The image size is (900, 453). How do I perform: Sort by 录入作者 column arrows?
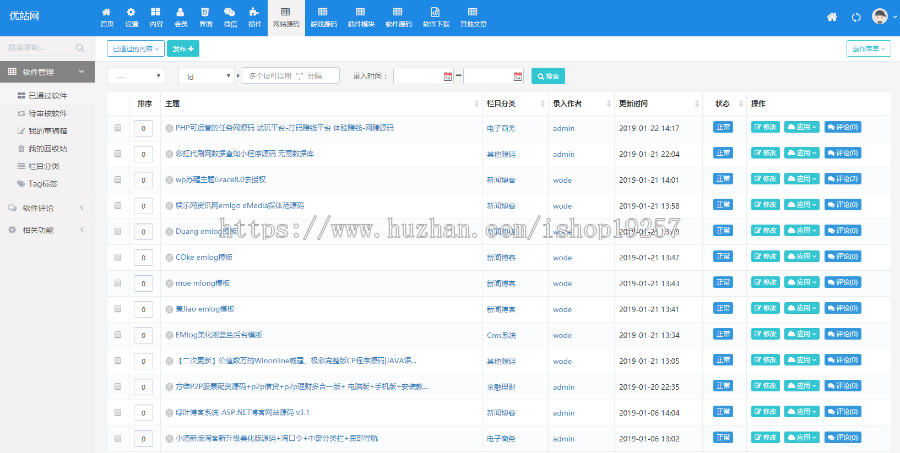pyautogui.click(x=608, y=104)
